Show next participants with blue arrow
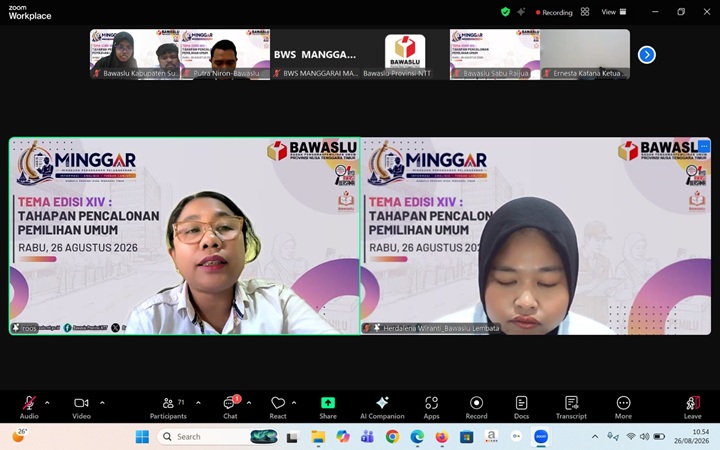The image size is (720, 450). [647, 55]
